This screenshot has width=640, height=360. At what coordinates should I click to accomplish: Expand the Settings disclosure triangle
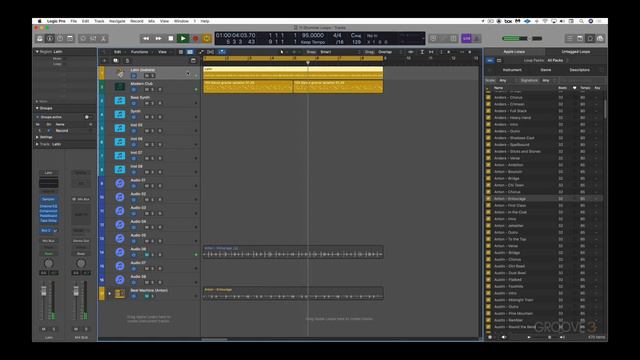click(x=37, y=137)
